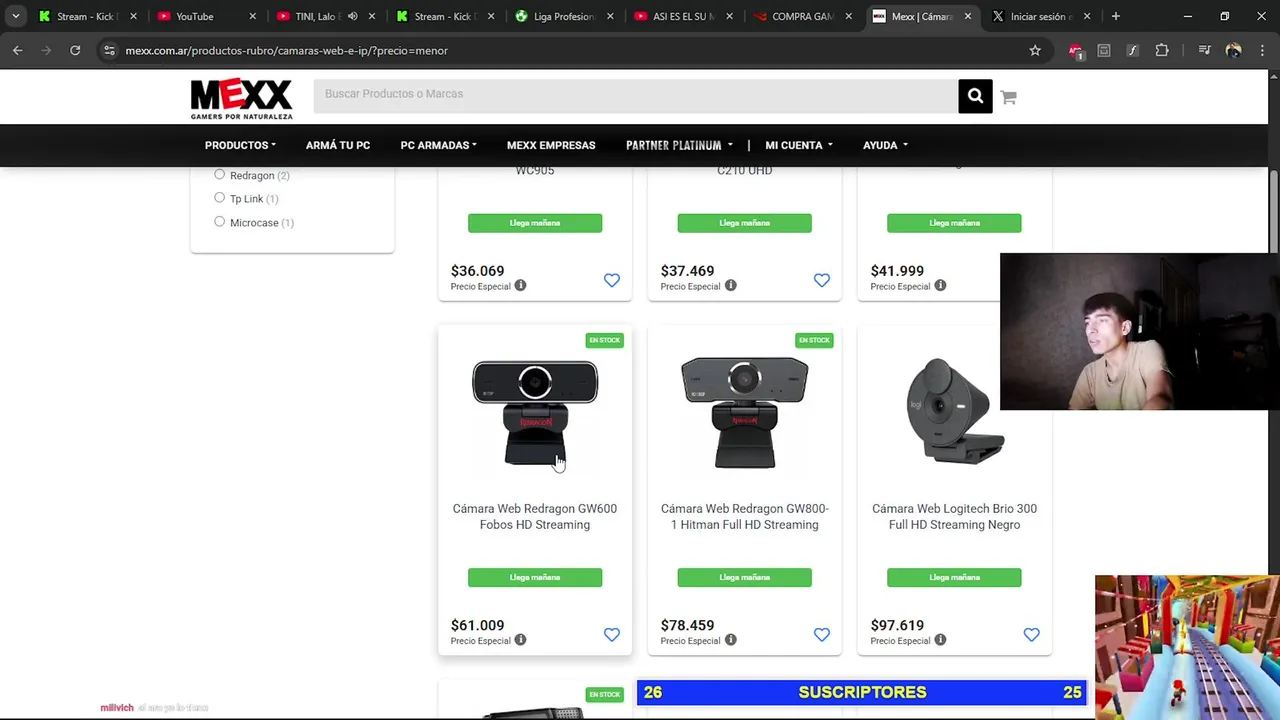This screenshot has height=720, width=1280.
Task: Open Cámara Web Logitech Brio 300 title link
Action: [955, 517]
